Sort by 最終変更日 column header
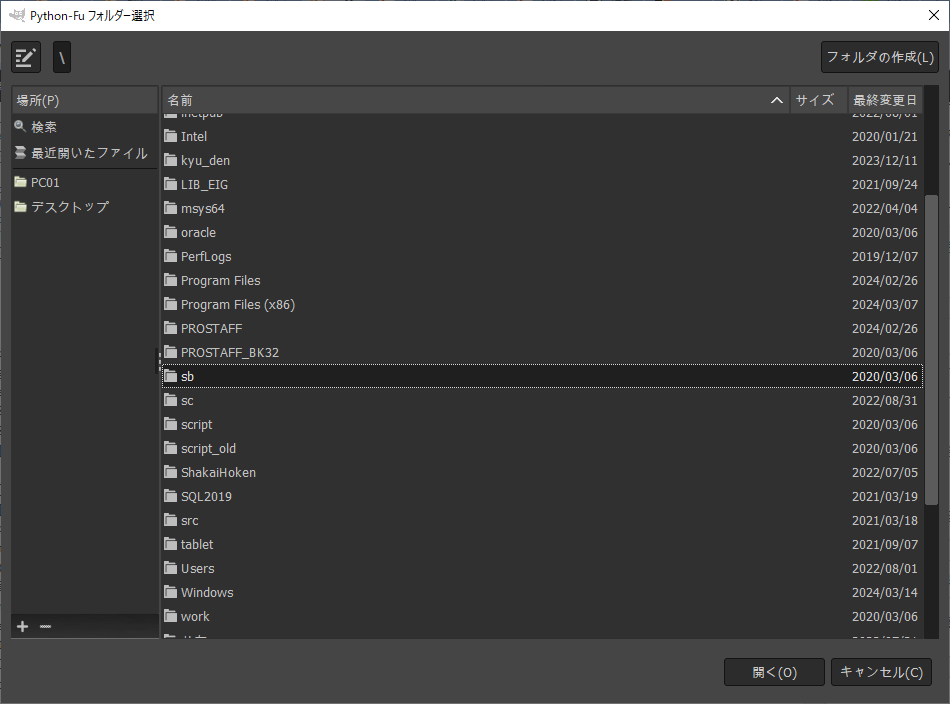Image resolution: width=950 pixels, height=704 pixels. click(884, 100)
